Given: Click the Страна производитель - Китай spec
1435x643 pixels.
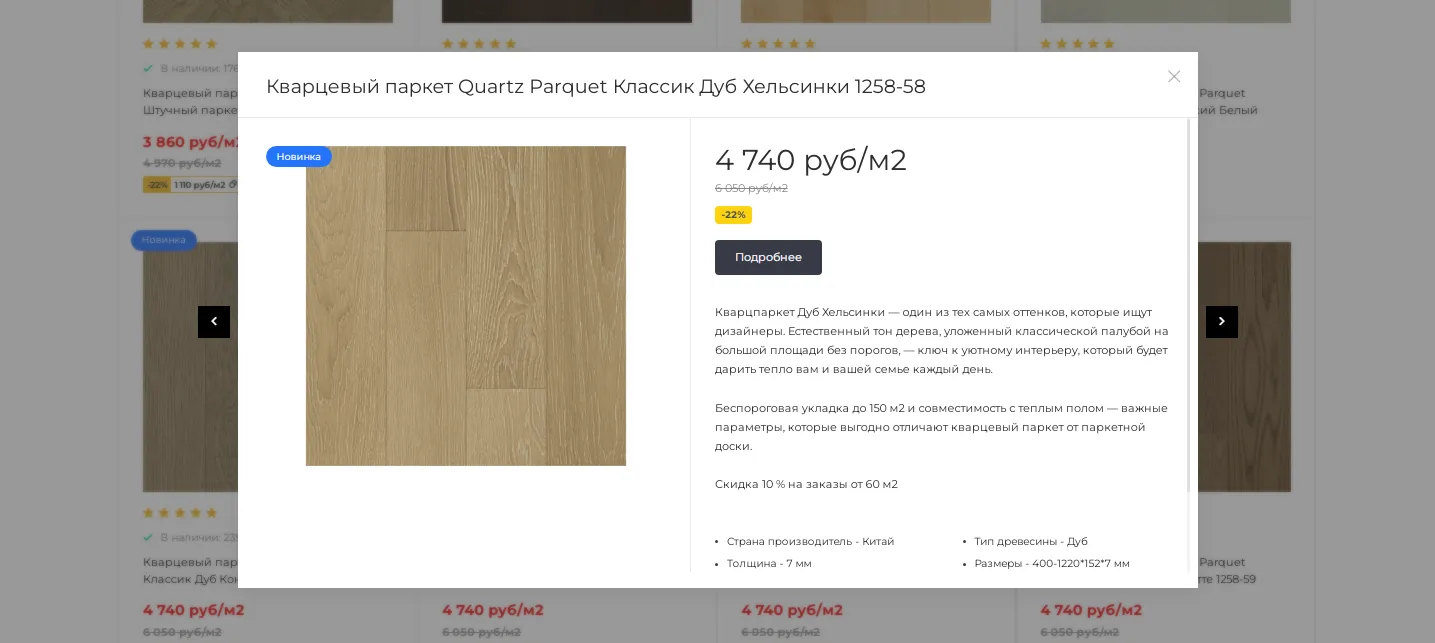Looking at the screenshot, I should point(810,541).
